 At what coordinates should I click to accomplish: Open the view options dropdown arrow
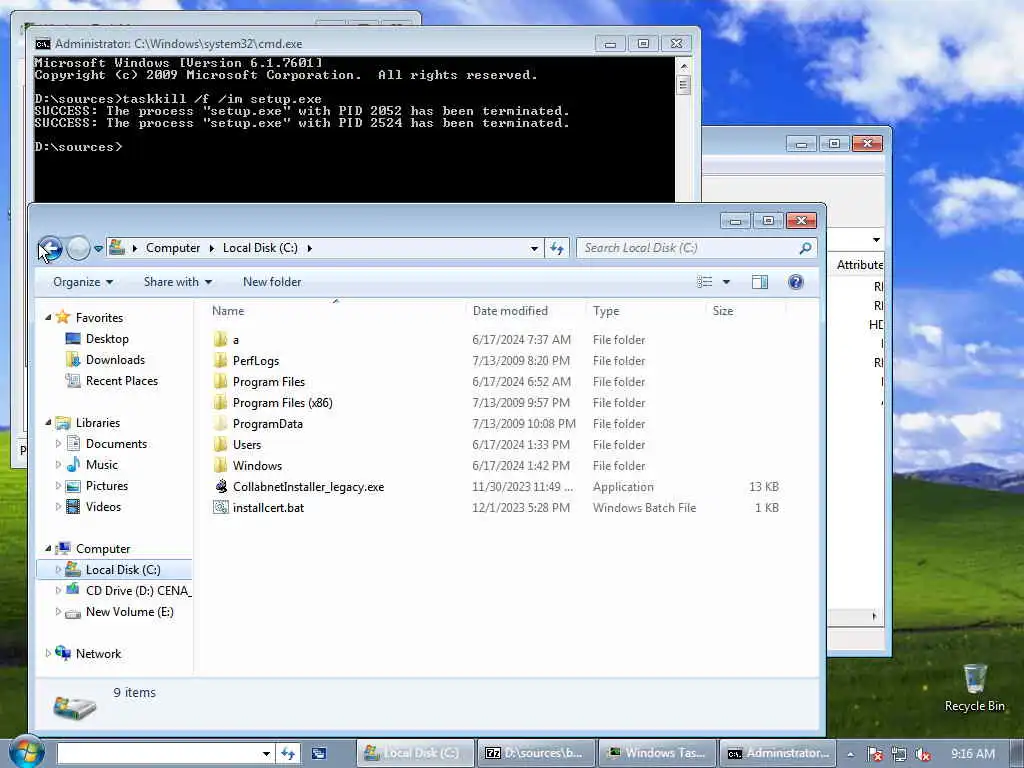pos(726,282)
